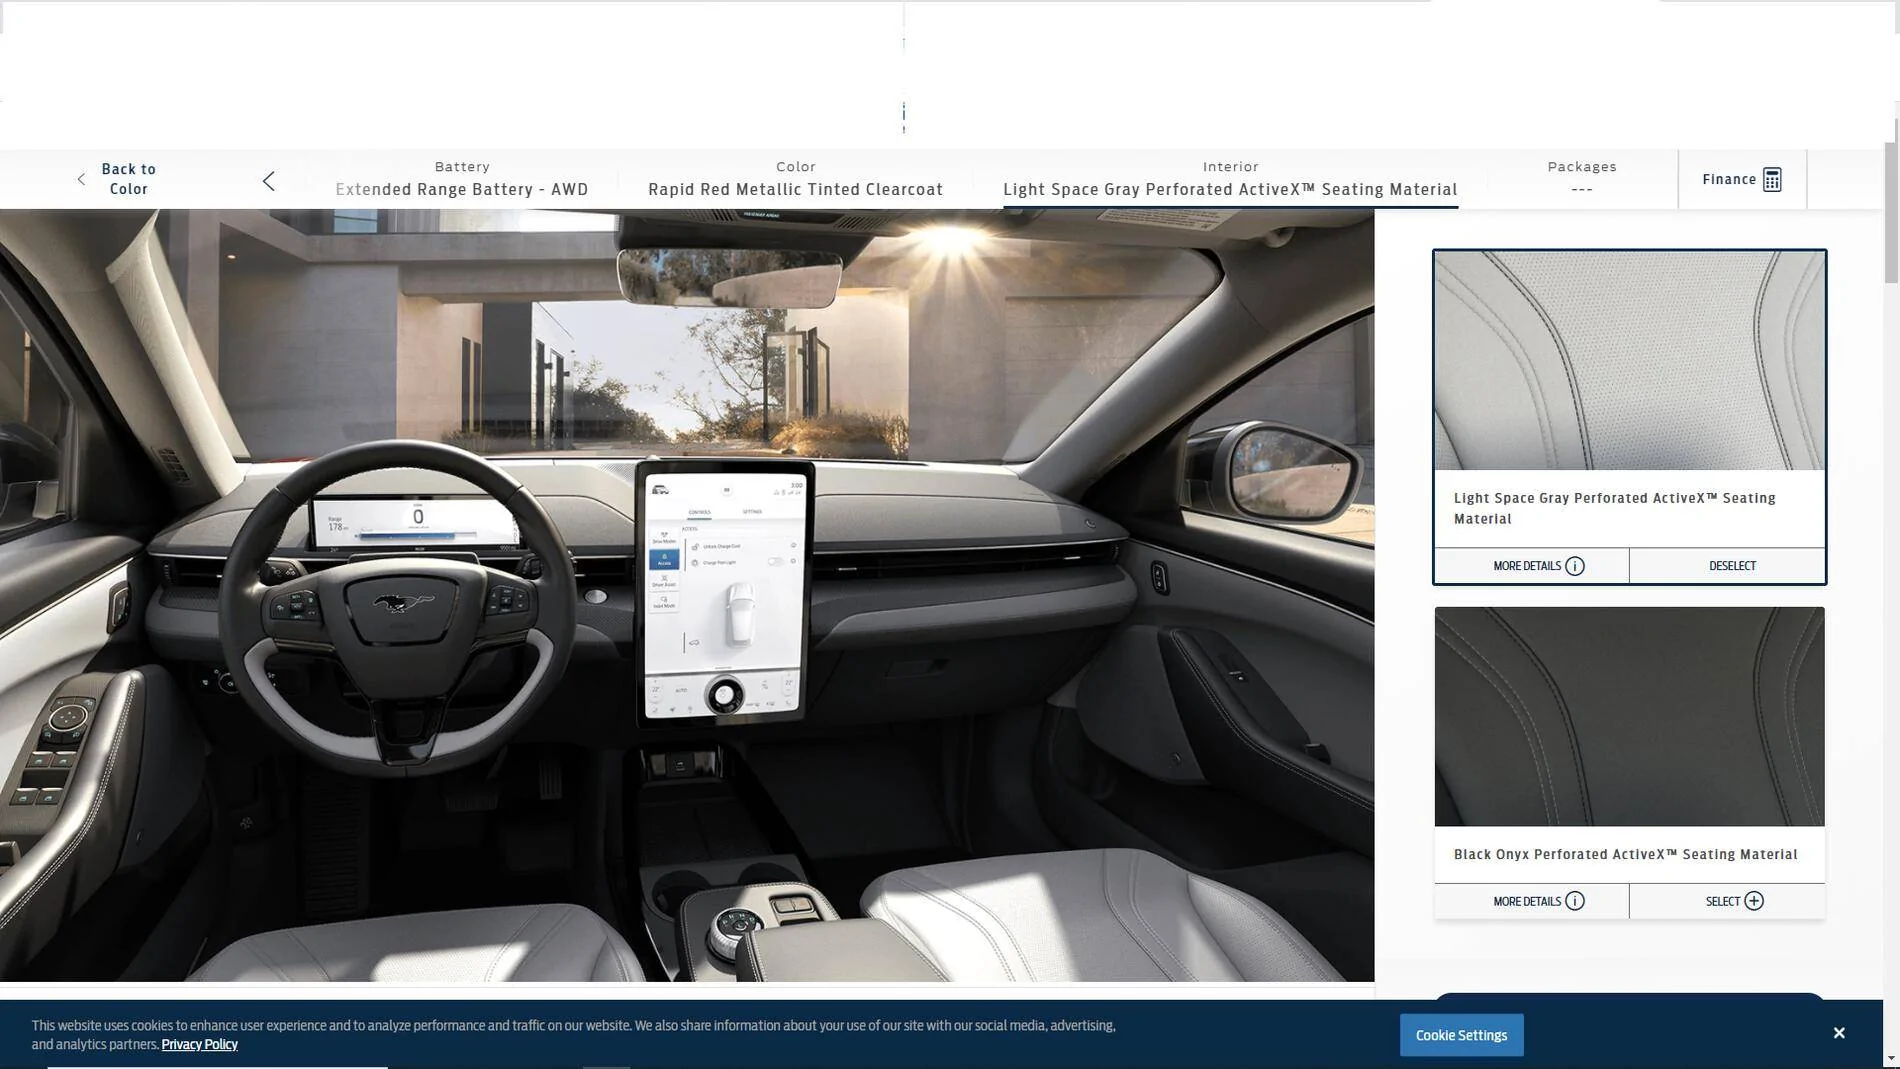Click the interior 360 view image
Image resolution: width=1900 pixels, height=1069 pixels.
coord(687,595)
